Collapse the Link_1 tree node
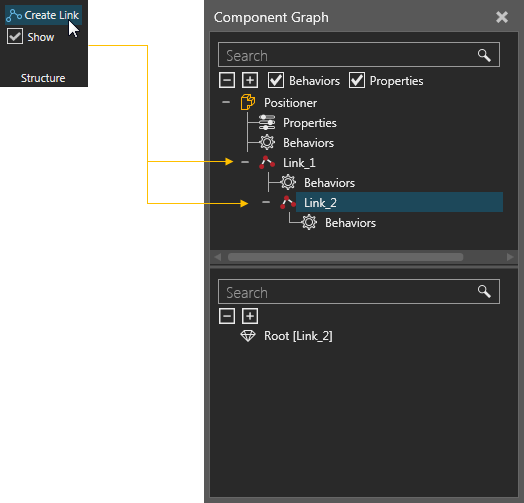524x503 pixels. pos(245,162)
